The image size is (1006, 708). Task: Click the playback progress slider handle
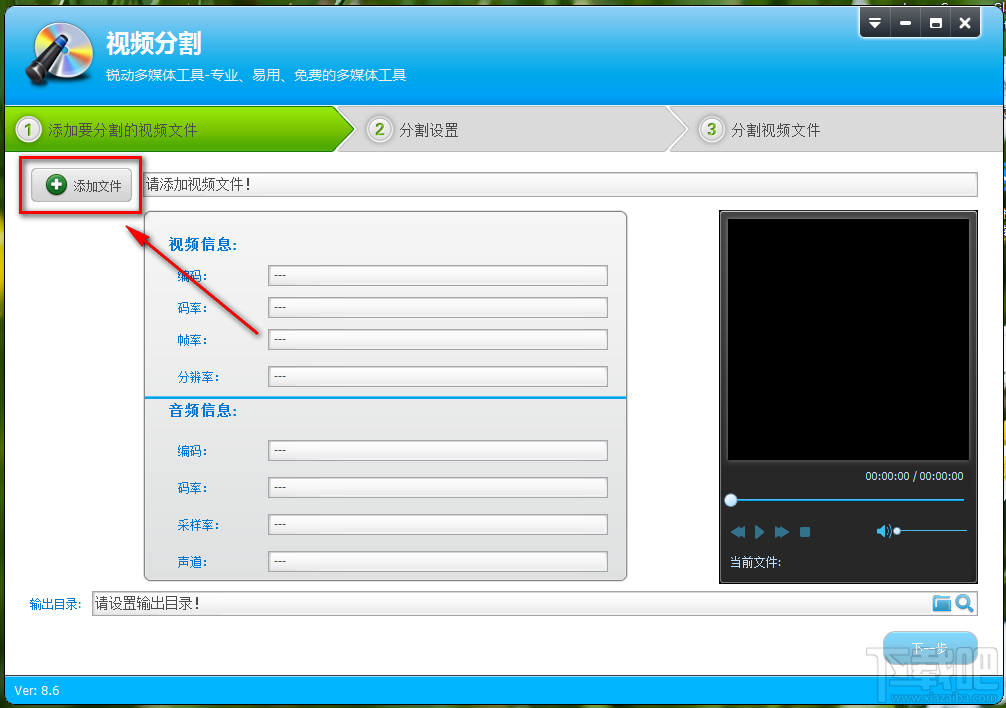pyautogui.click(x=731, y=500)
